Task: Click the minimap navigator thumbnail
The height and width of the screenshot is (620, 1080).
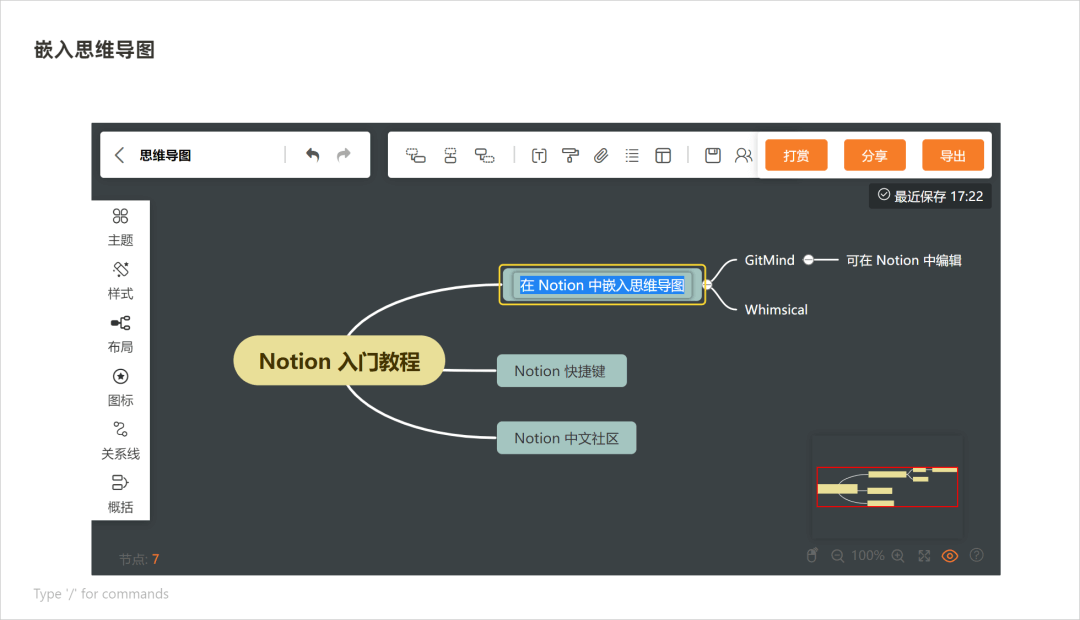Action: pos(887,486)
